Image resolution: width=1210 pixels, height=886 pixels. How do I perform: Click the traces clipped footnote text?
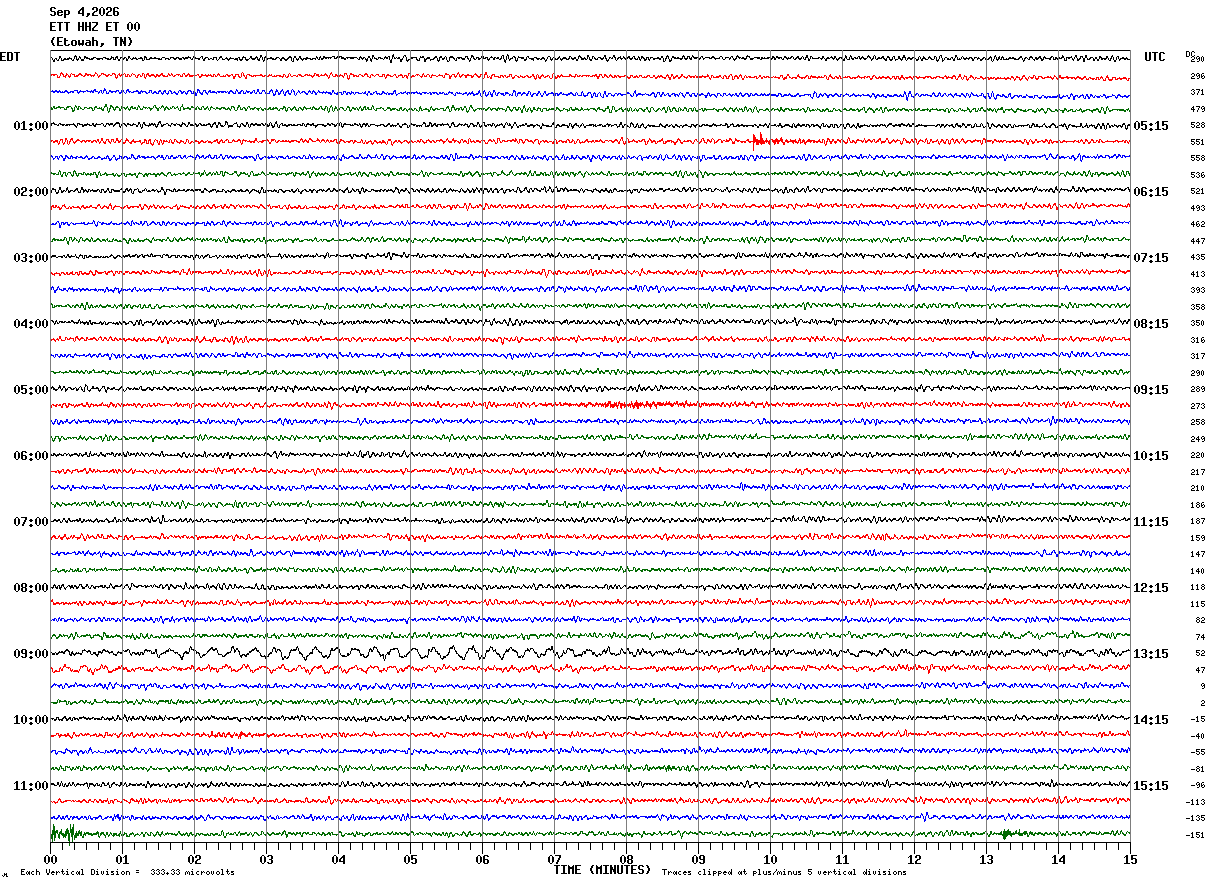coord(784,872)
